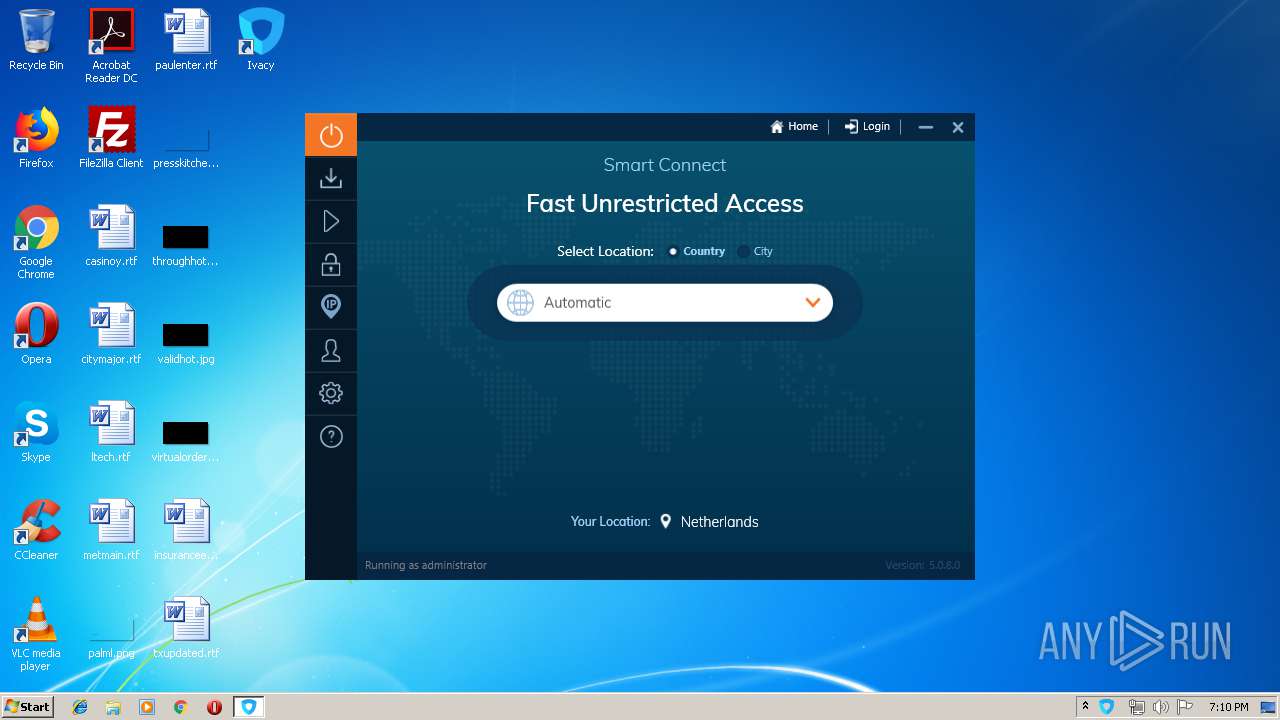The image size is (1280, 720).
Task: Click the Running as administrator status text
Action: tap(426, 565)
